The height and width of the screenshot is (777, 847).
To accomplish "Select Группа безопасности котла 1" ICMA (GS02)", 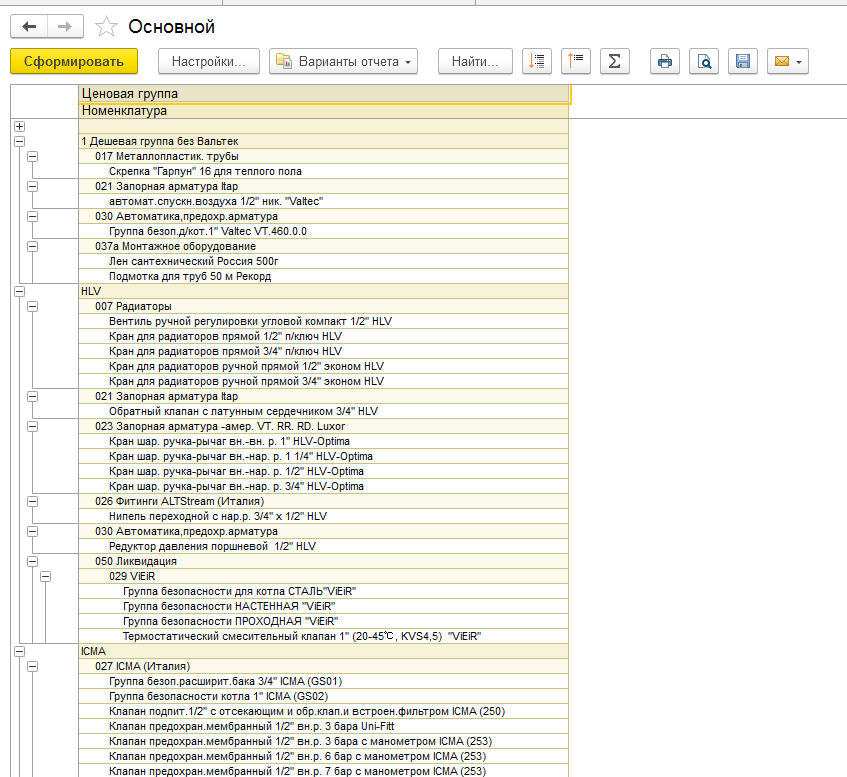I will pyautogui.click(x=324, y=696).
